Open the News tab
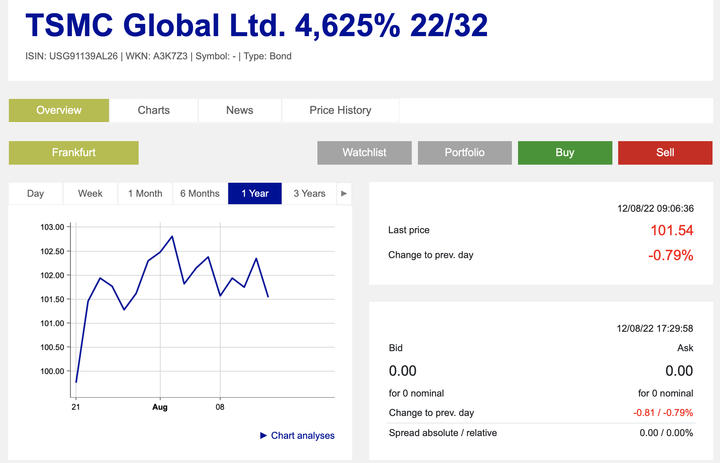720x463 pixels. click(x=240, y=110)
